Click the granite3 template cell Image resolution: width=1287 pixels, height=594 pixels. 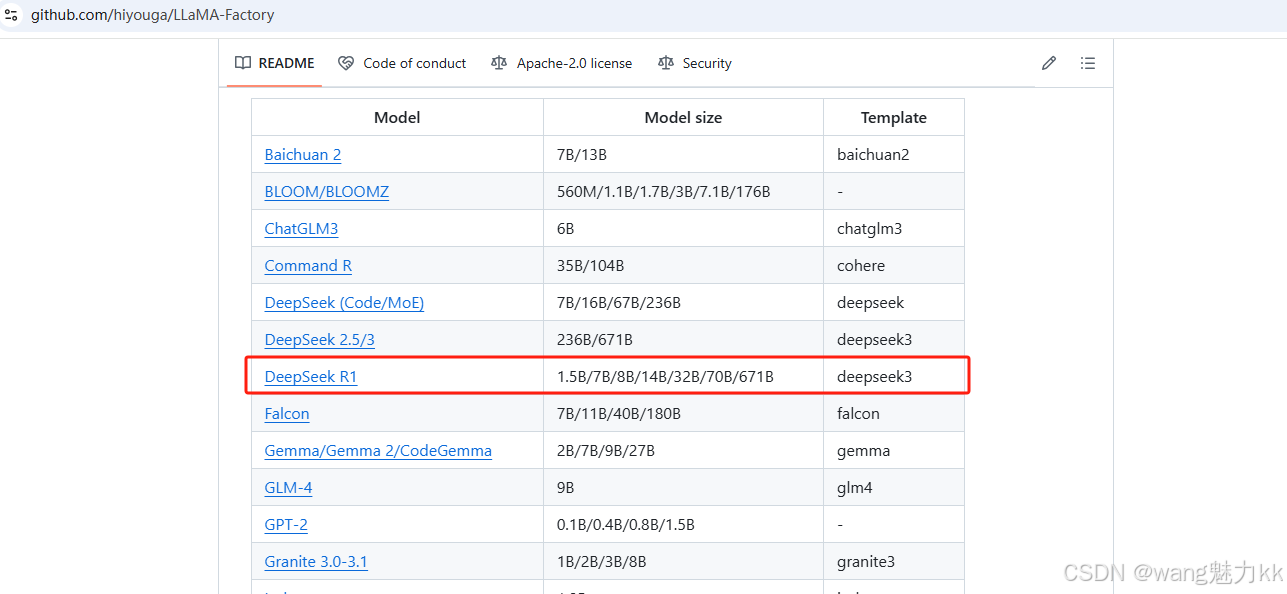894,562
